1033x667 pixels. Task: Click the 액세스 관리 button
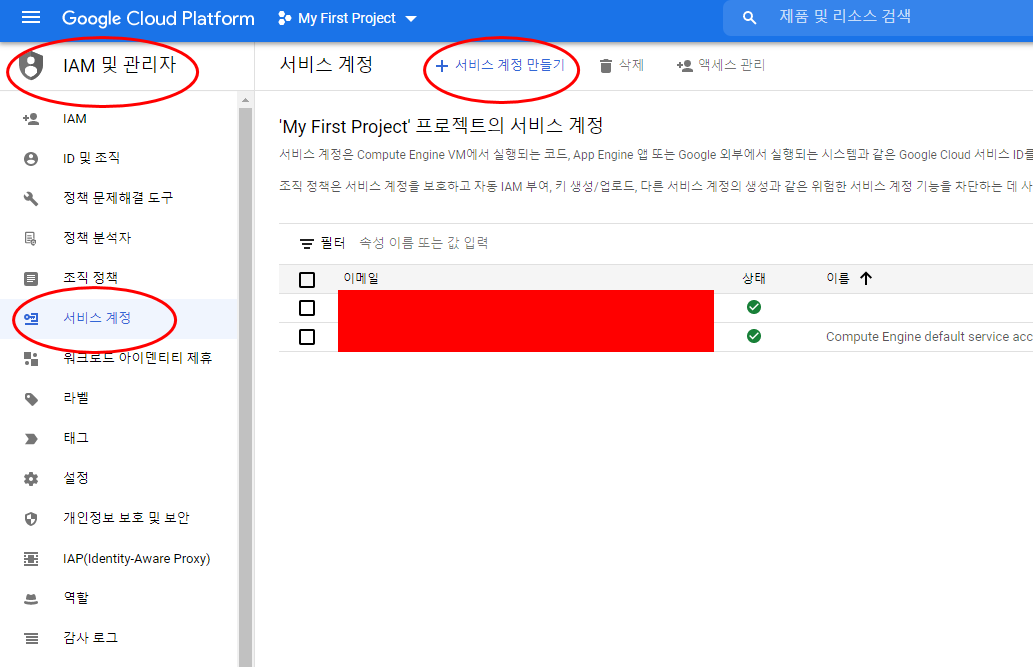721,65
